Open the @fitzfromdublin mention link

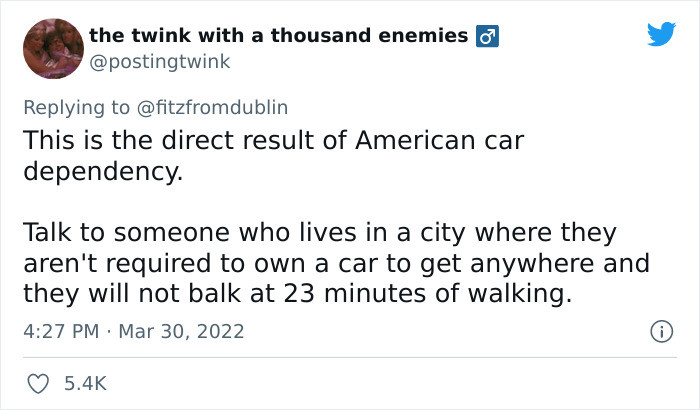[x=212, y=107]
